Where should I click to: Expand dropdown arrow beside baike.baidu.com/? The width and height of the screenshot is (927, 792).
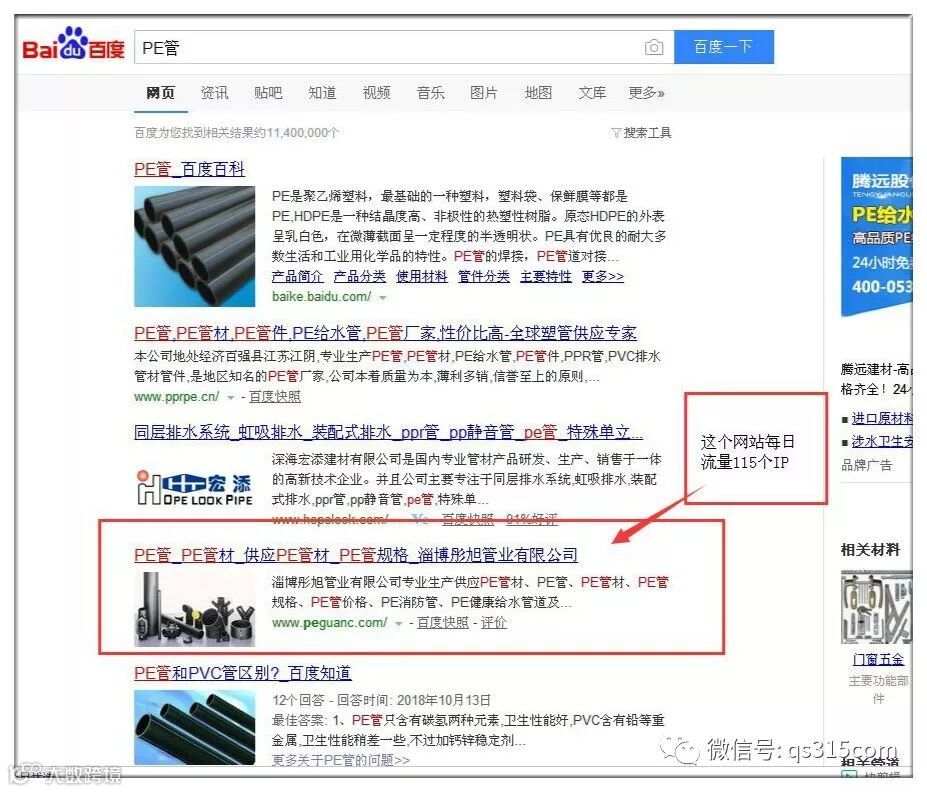[383, 297]
